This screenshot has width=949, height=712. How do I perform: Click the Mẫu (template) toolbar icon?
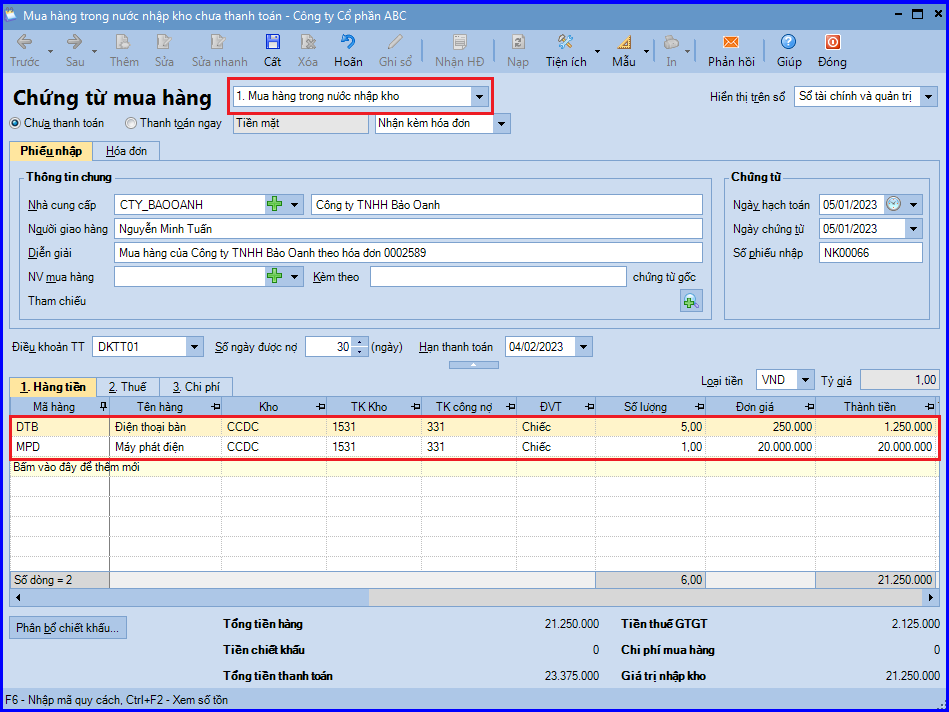coord(623,42)
